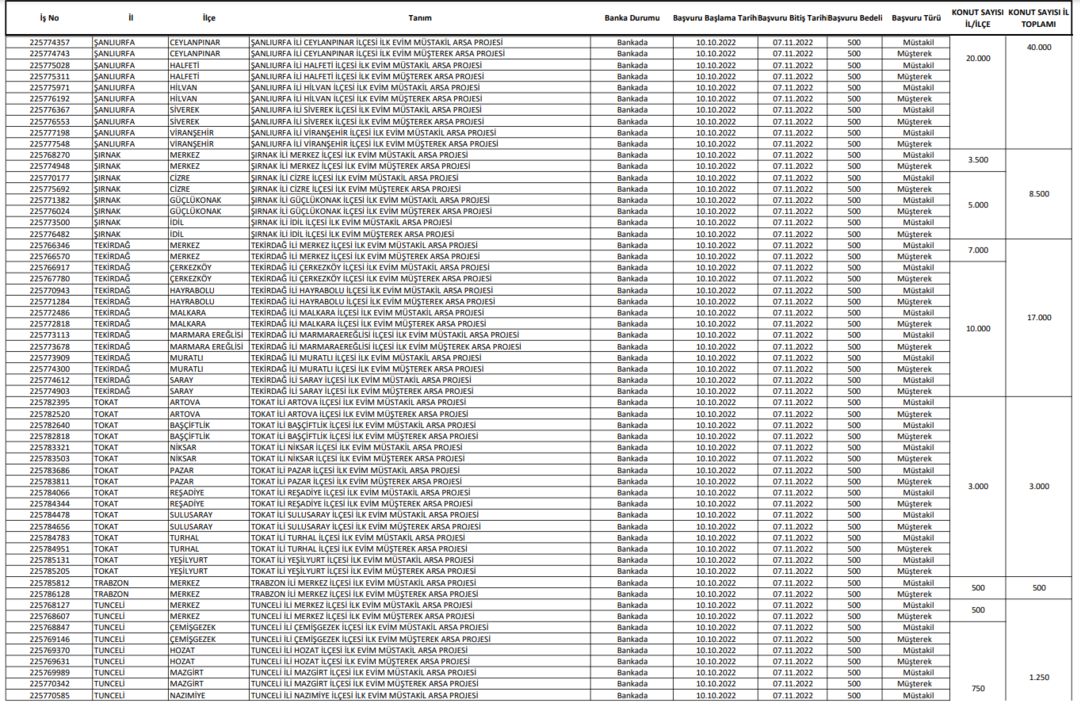
Task: Select İş No 225771382
Action: (50, 201)
